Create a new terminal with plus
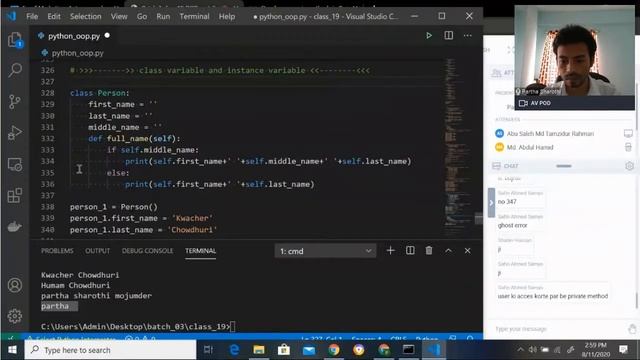640x360 pixels. pyautogui.click(x=390, y=250)
